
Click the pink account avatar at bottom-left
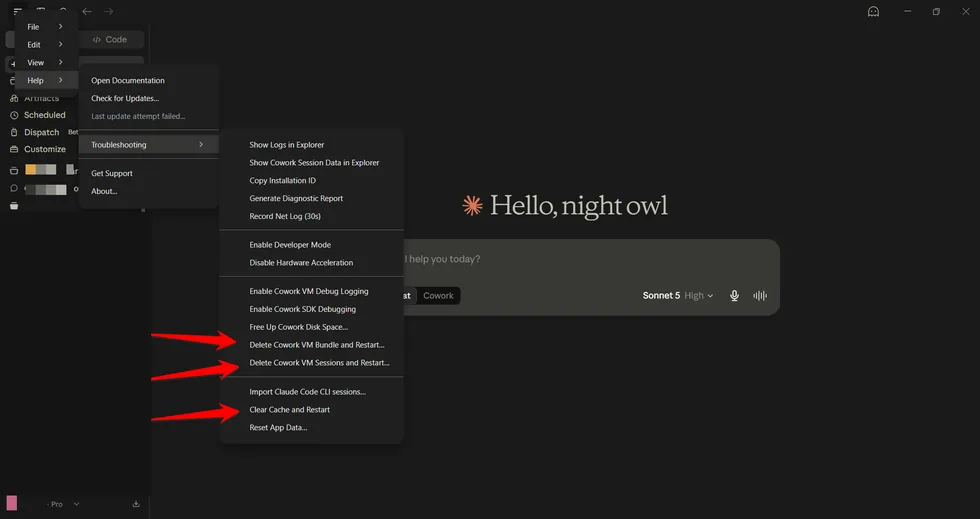pyautogui.click(x=12, y=503)
